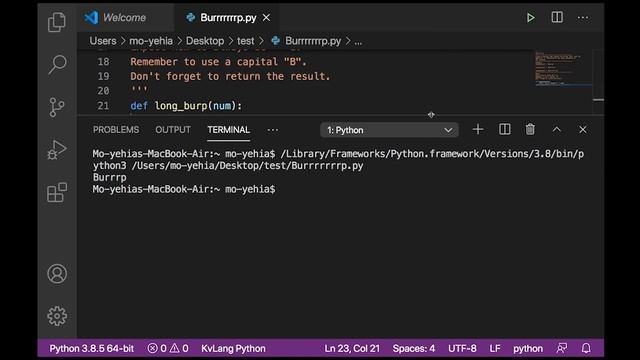
Task: Open the Run and Debug view
Action: point(57,150)
